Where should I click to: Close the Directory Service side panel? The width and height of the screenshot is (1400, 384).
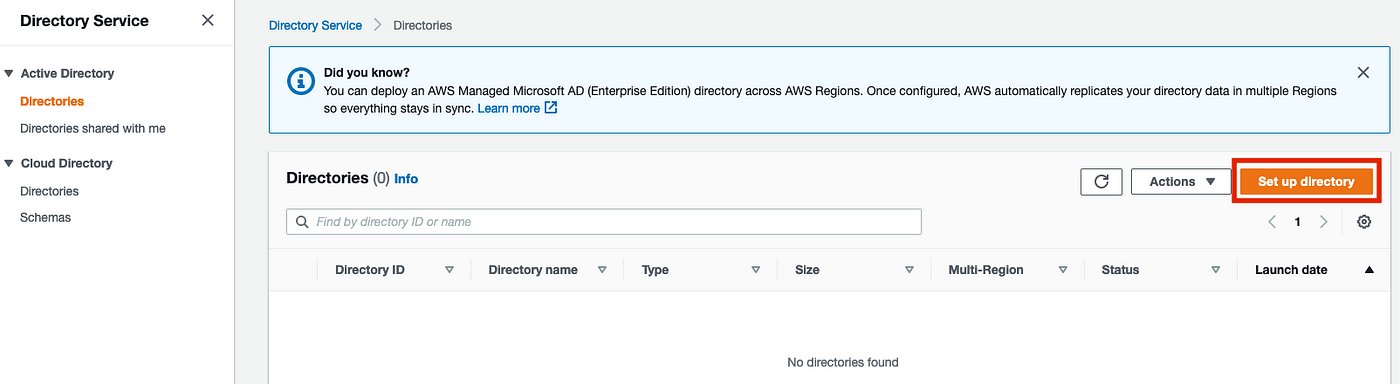[x=207, y=20]
